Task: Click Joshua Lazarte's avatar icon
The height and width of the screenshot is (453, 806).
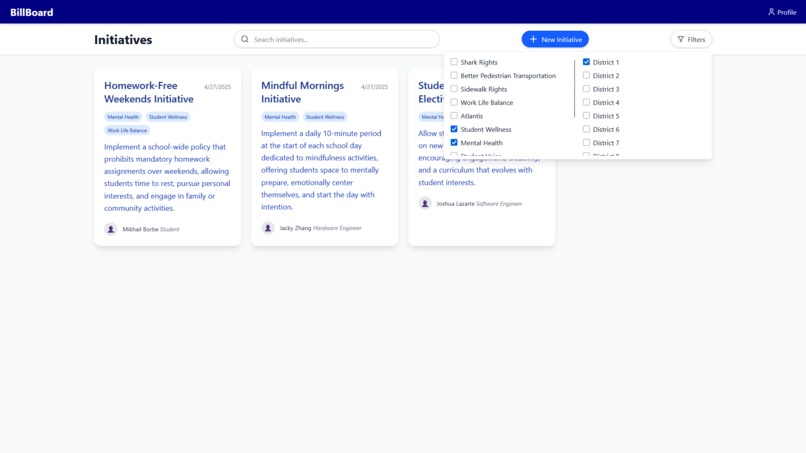Action: (x=425, y=204)
